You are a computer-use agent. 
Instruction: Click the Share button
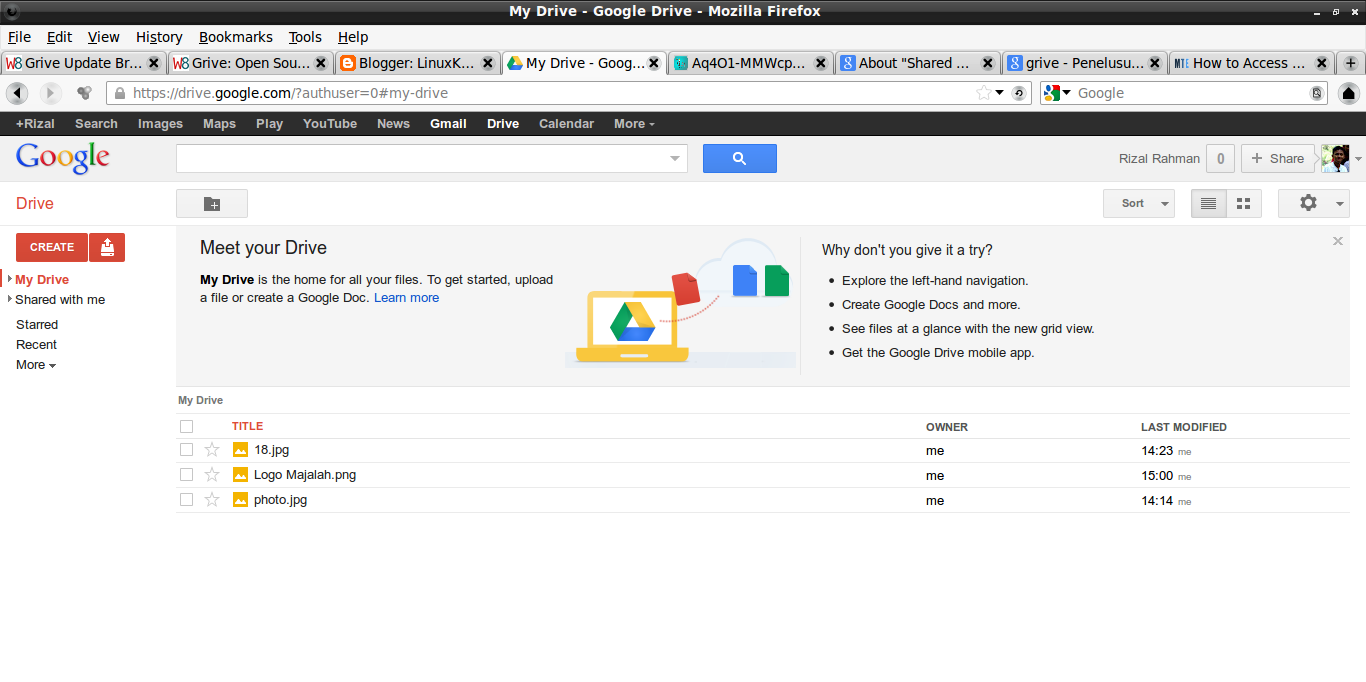1278,158
